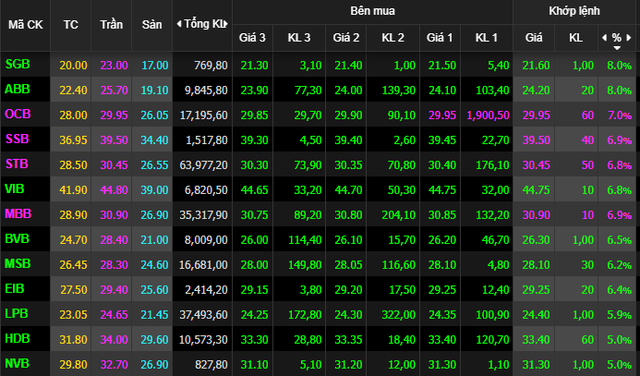Click the right arrow beside Tổng KL header
The width and height of the screenshot is (640, 376).
[x=226, y=24]
